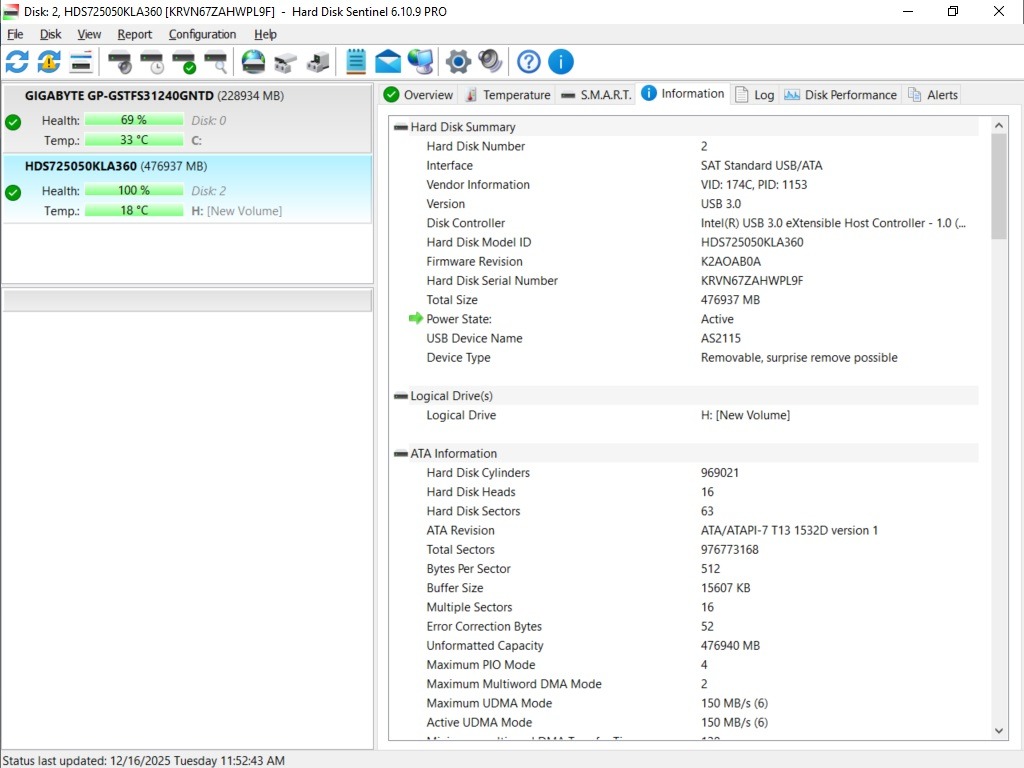Open the Configuration menu
1024x768 pixels.
tap(202, 34)
